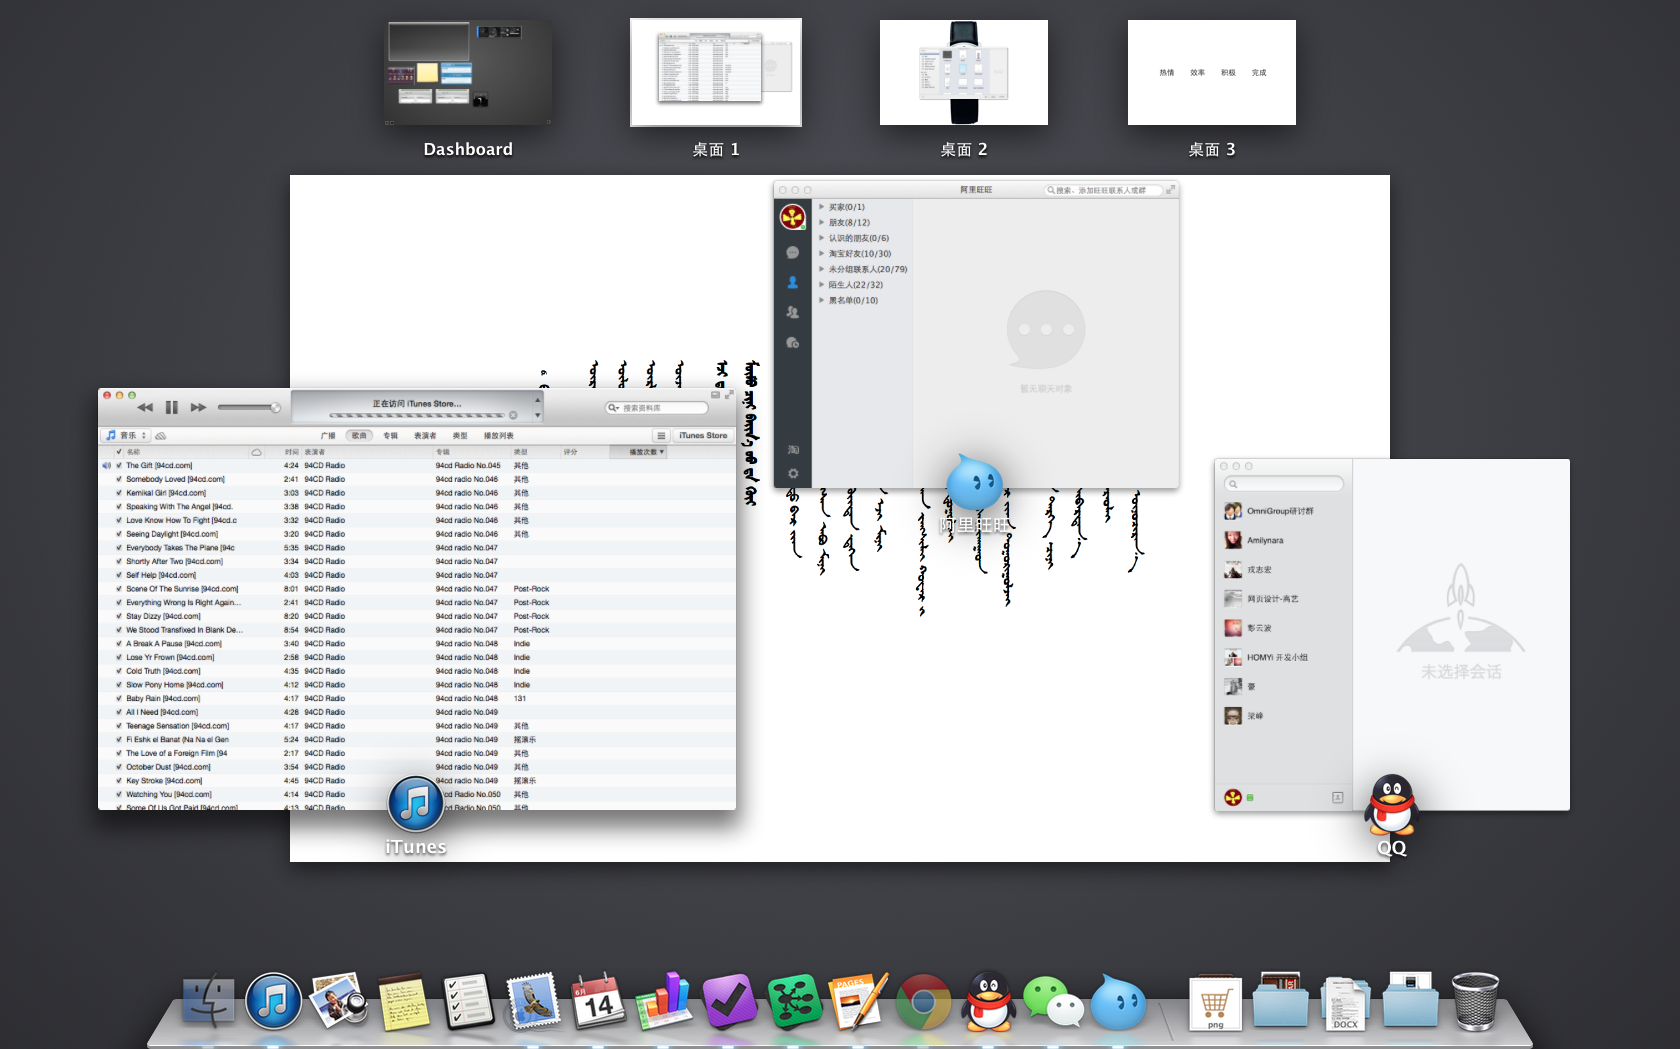Screen dimensions: 1680x1049
Task: Open the HOMYi 开发小组 conversation in QQ
Action: pos(1284,658)
